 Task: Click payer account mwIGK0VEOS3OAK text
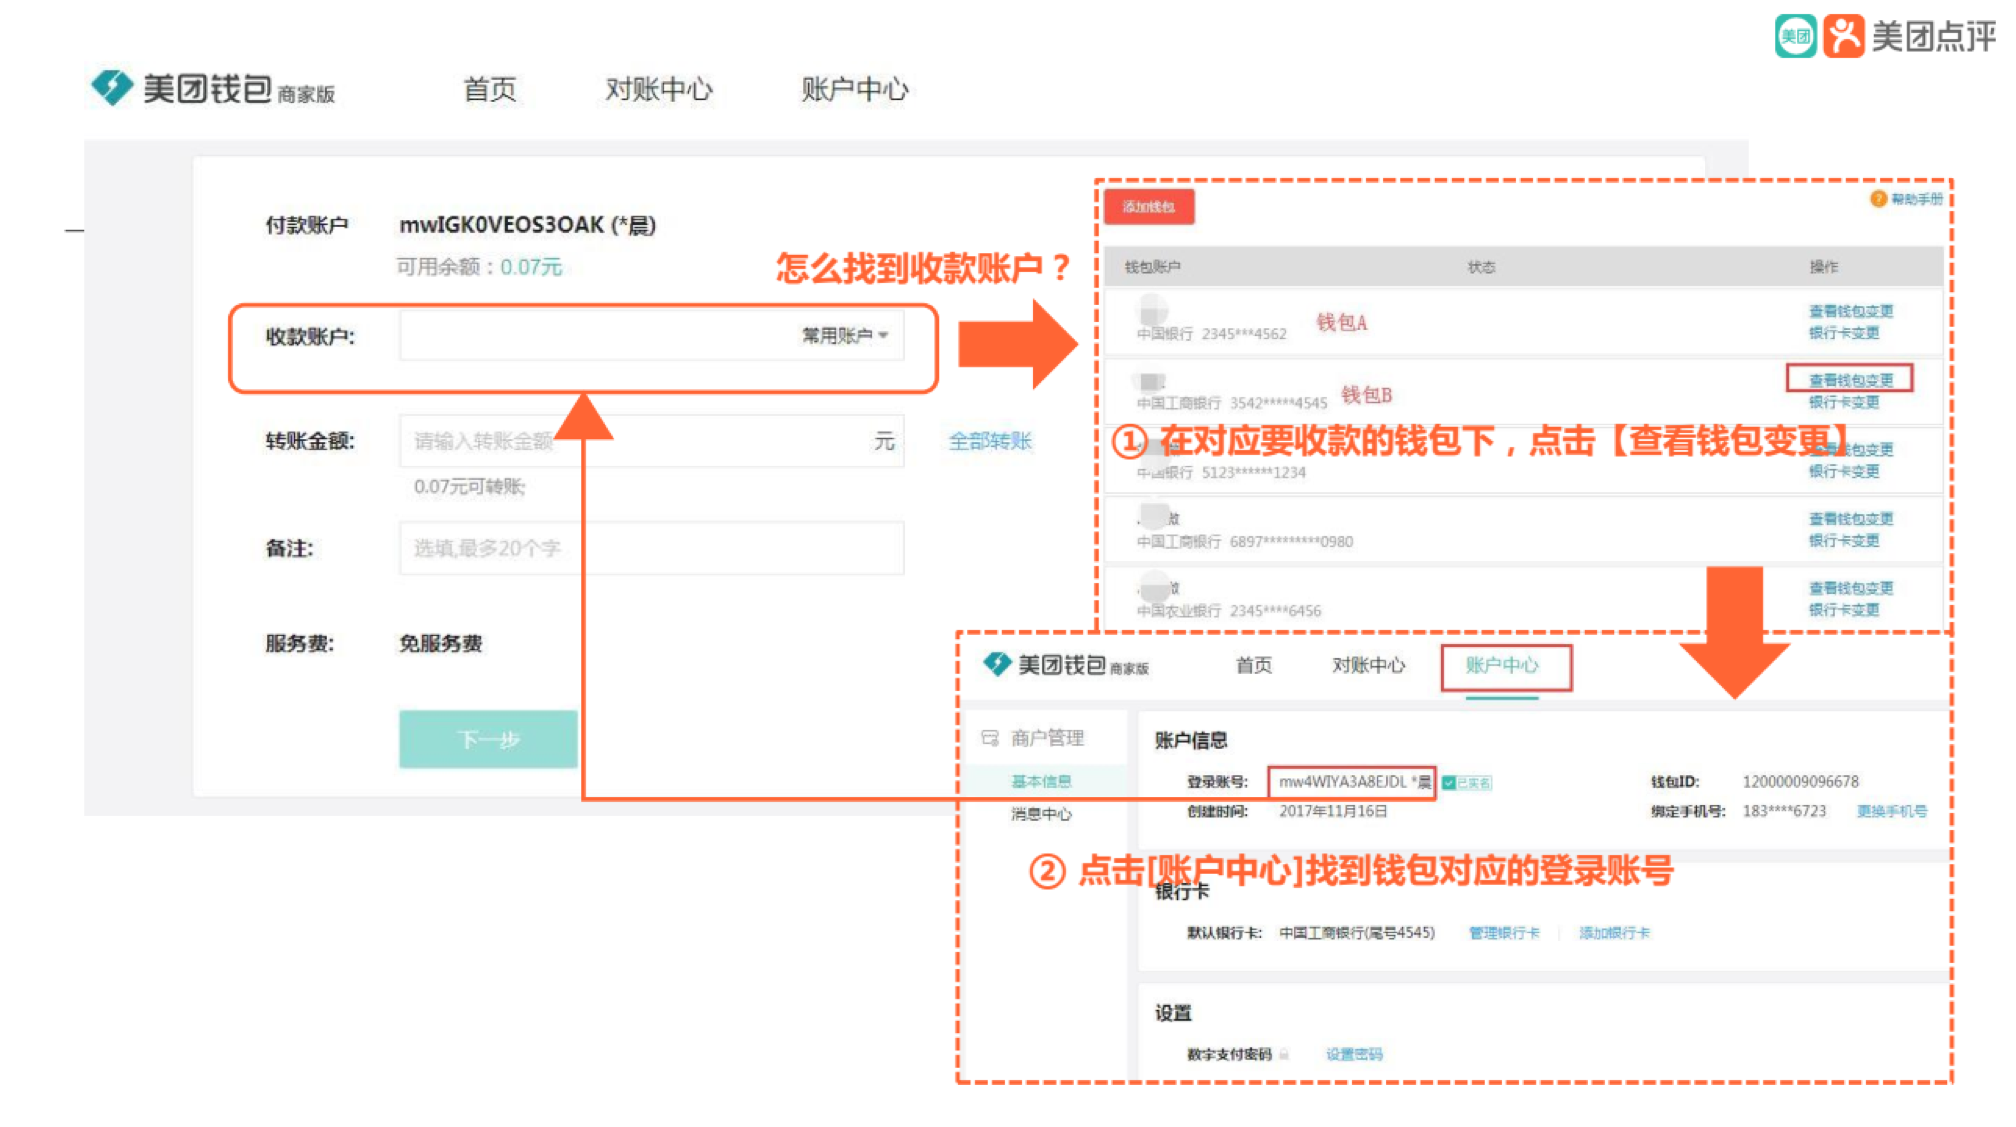click(527, 225)
